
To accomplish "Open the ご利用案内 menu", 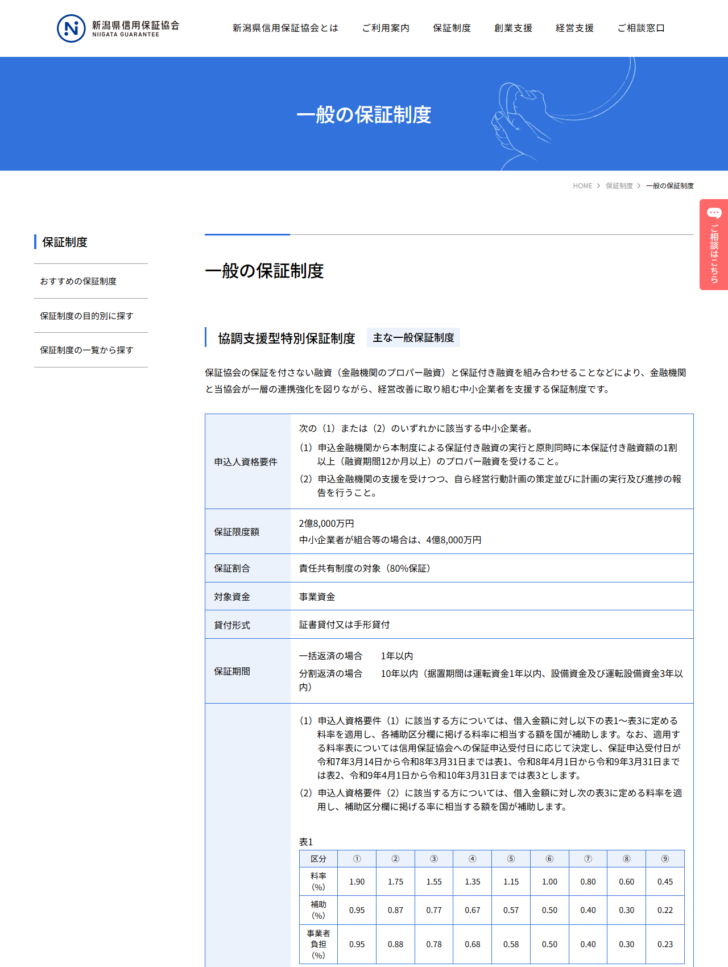I will (385, 28).
